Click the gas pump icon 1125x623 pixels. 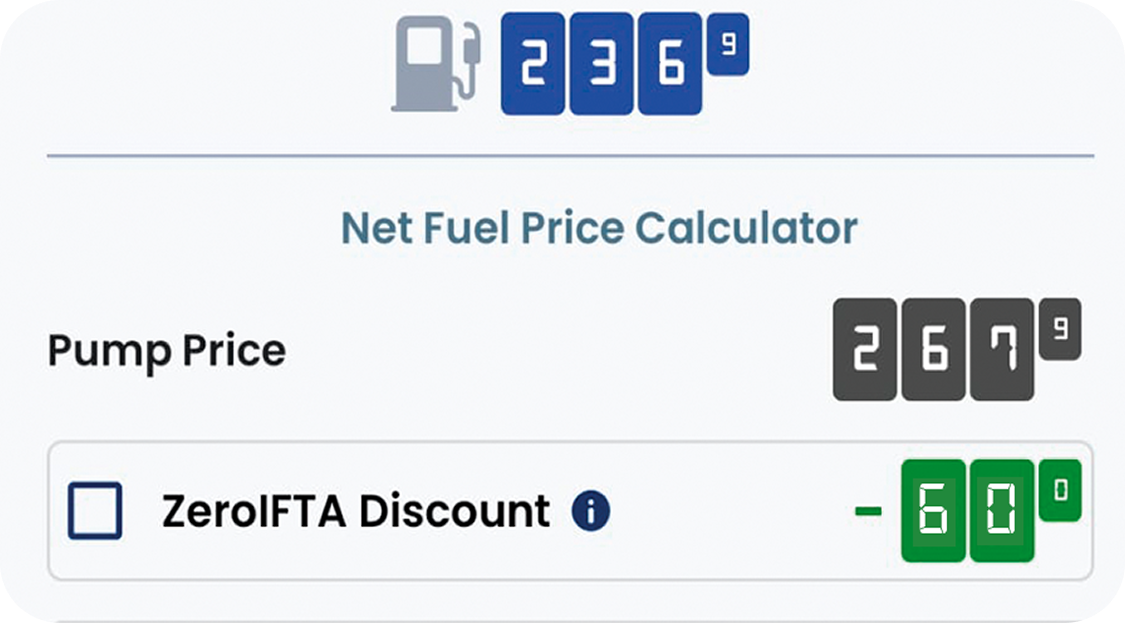point(434,62)
